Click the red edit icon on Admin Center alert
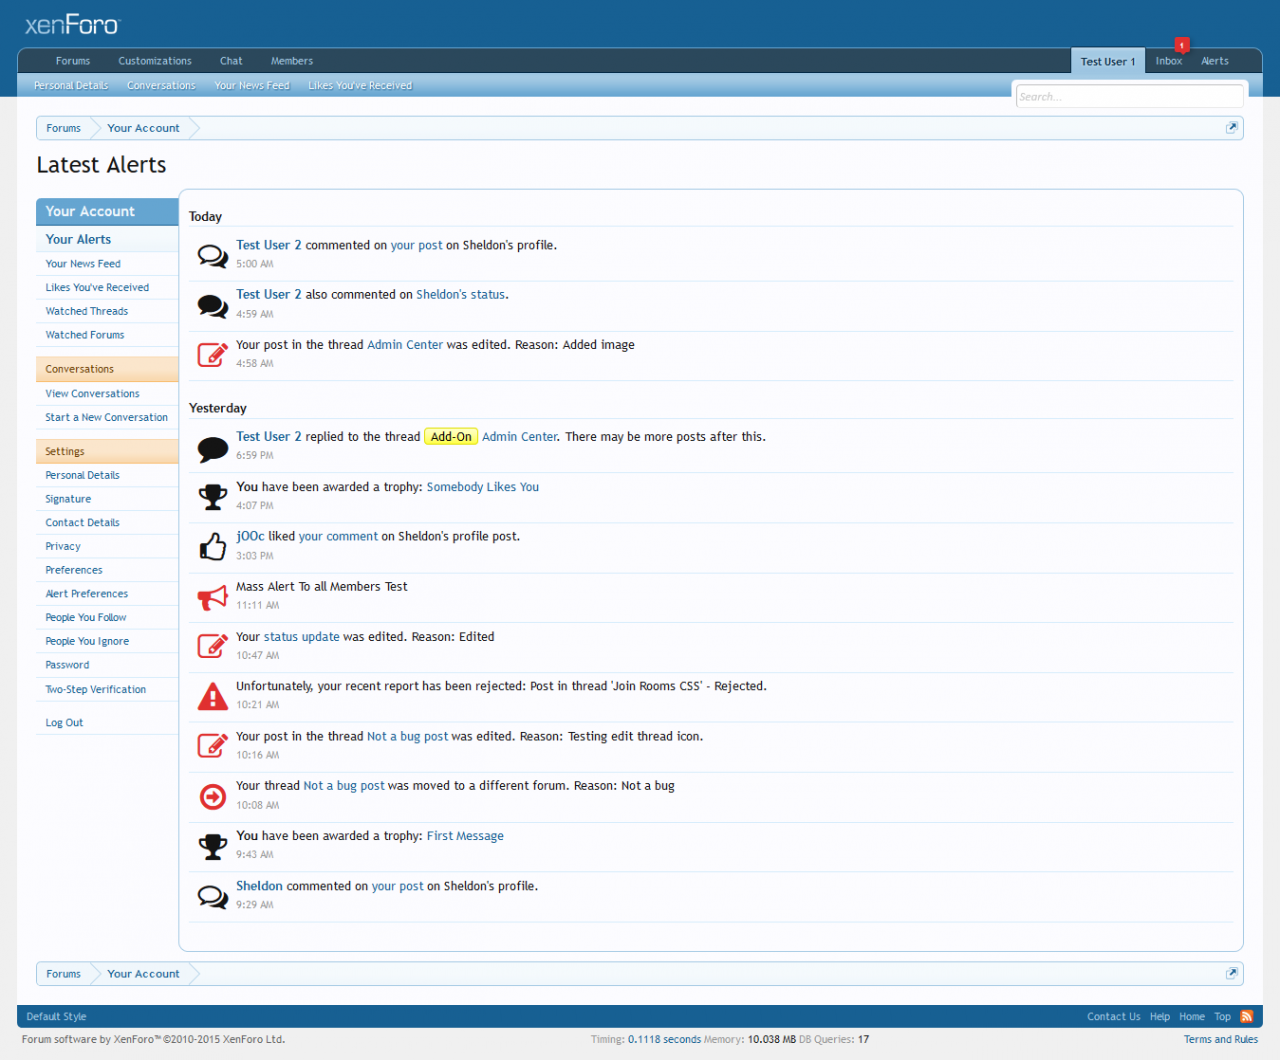1280x1060 pixels. pos(212,355)
